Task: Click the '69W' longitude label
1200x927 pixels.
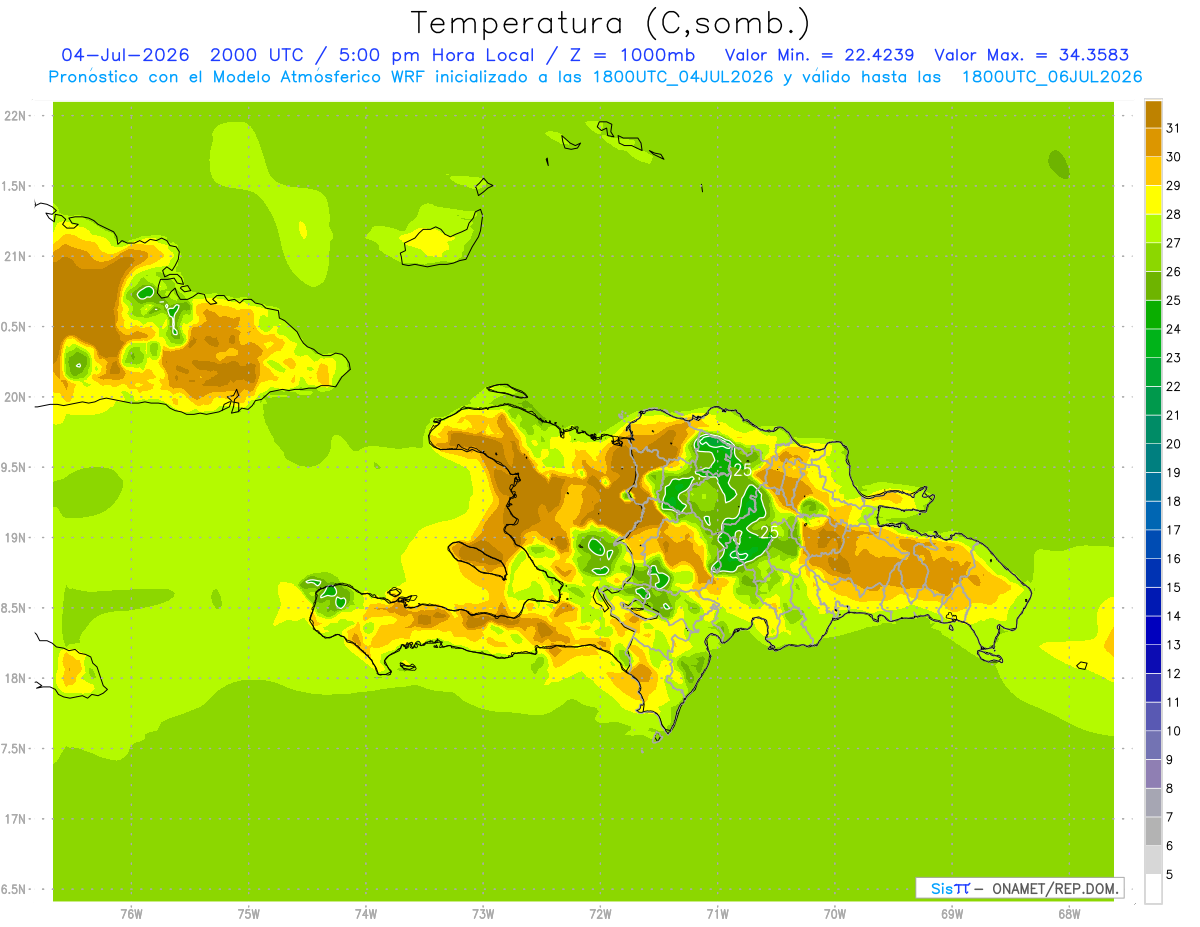Action: click(952, 914)
